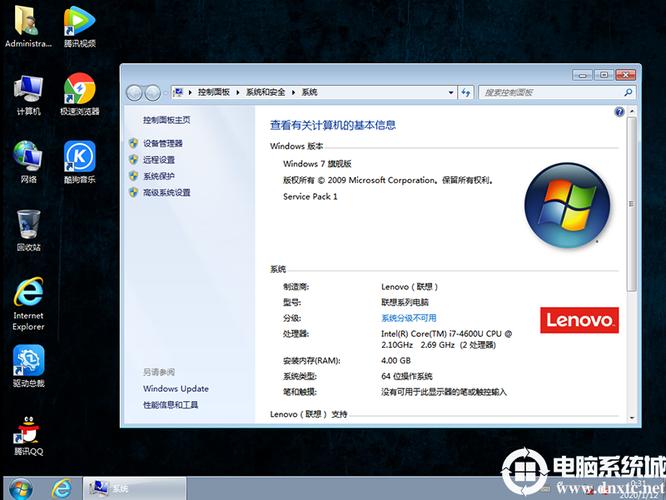The width and height of the screenshot is (666, 500).
Task: Expand arrow after 系统和安全 breadcrumb
Action: [x=293, y=92]
